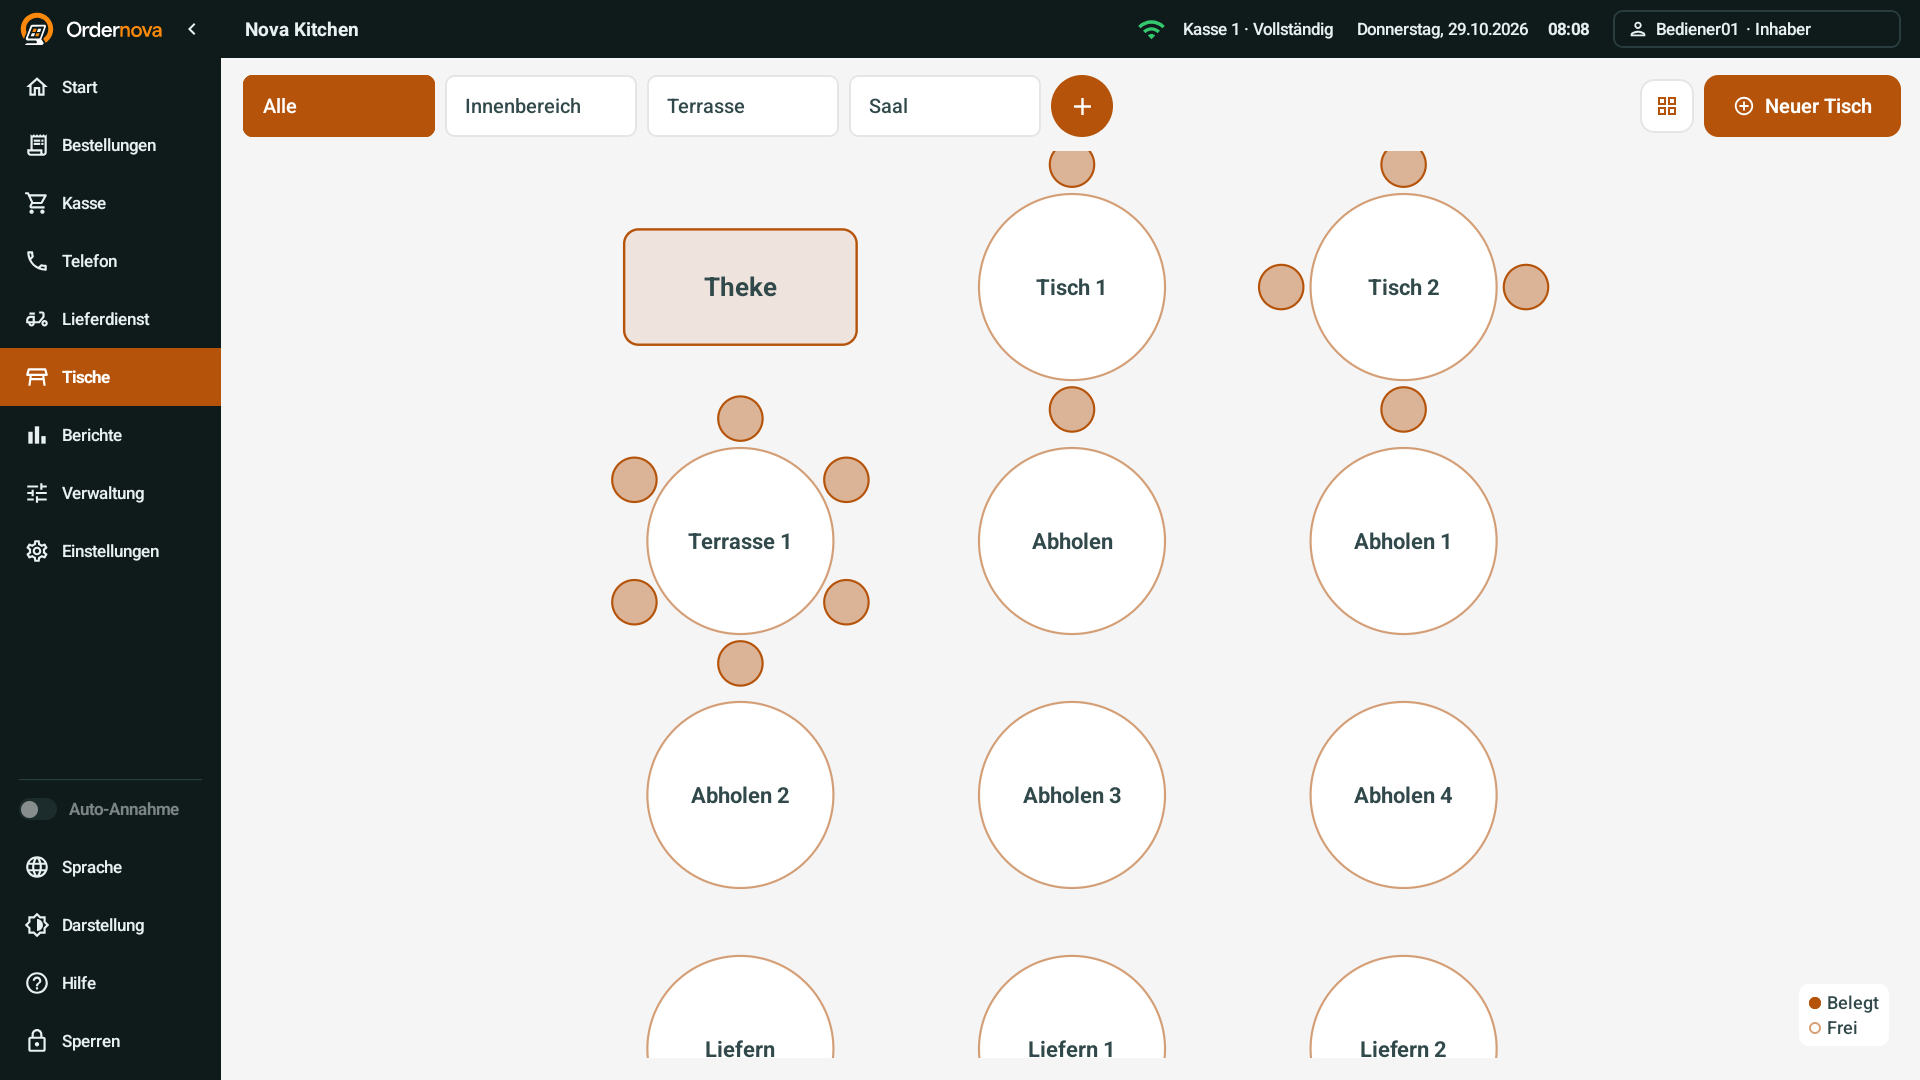
Task: Select the Terrasse area tab
Action: pyautogui.click(x=742, y=106)
